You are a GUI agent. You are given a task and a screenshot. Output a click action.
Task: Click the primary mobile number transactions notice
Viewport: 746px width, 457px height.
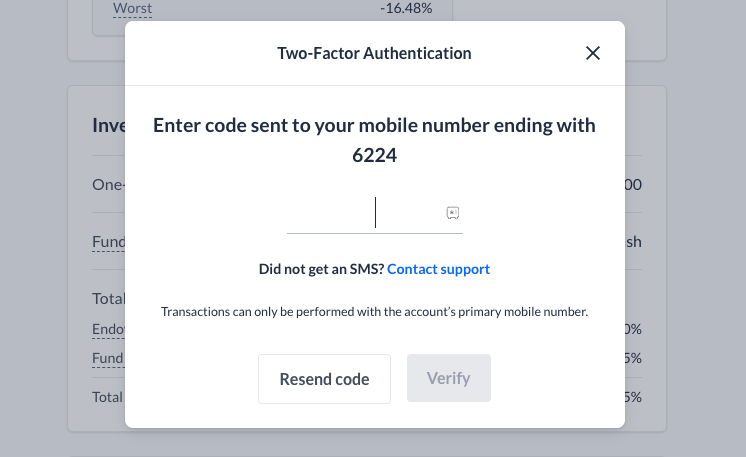point(374,311)
